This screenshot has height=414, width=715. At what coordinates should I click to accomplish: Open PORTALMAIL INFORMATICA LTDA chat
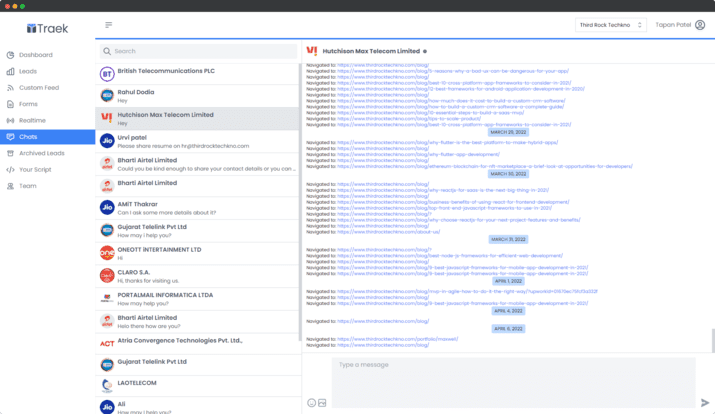197,299
